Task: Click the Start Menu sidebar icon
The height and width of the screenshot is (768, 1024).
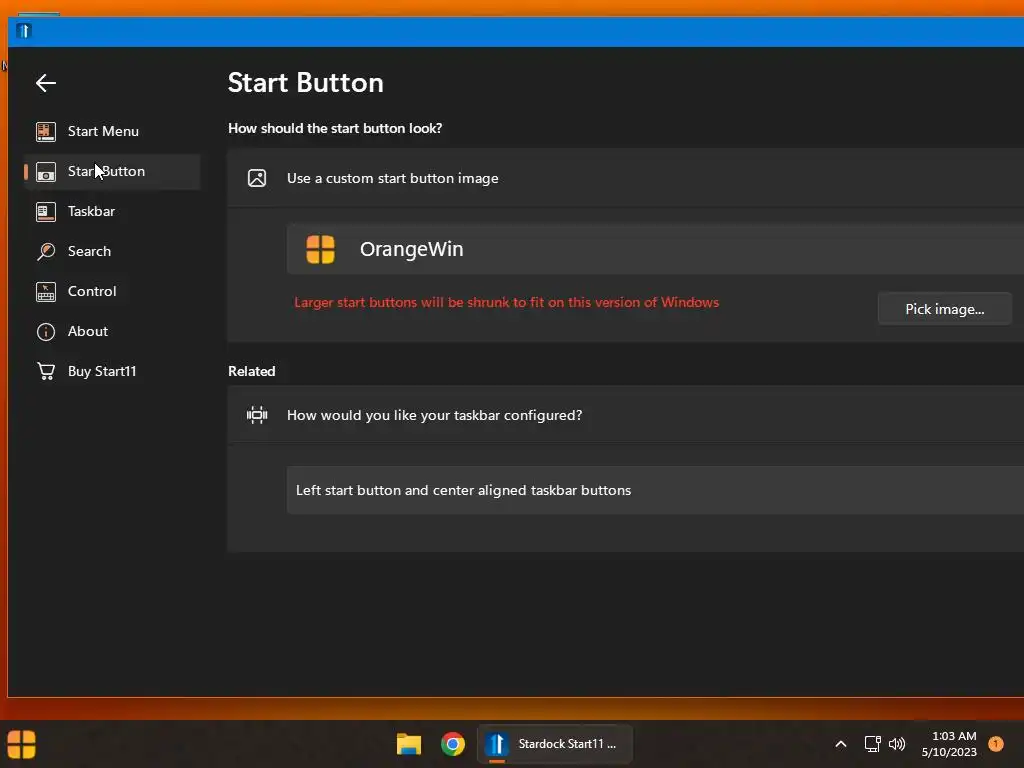Action: [x=46, y=131]
